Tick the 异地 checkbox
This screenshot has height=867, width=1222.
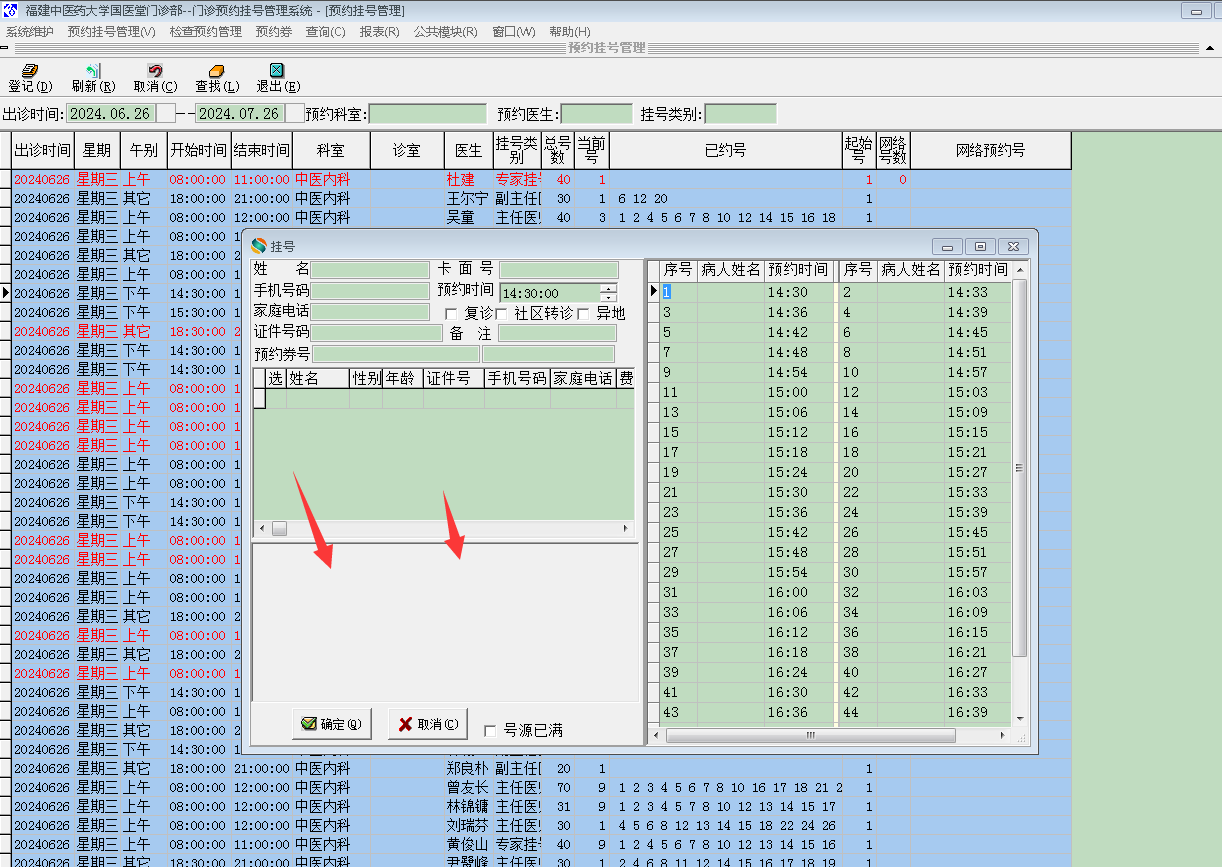pos(583,314)
